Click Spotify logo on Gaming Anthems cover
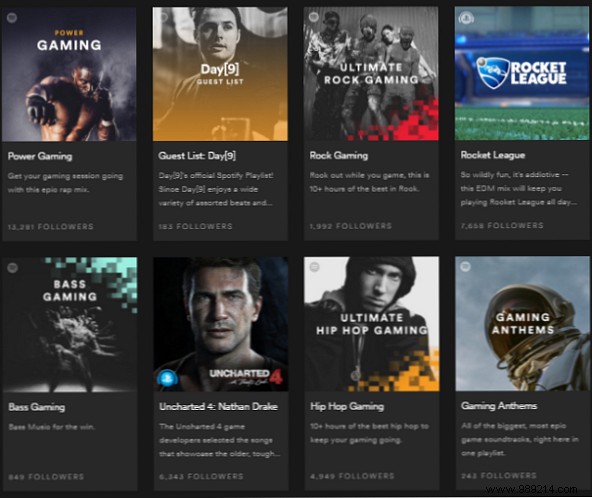 coord(466,267)
